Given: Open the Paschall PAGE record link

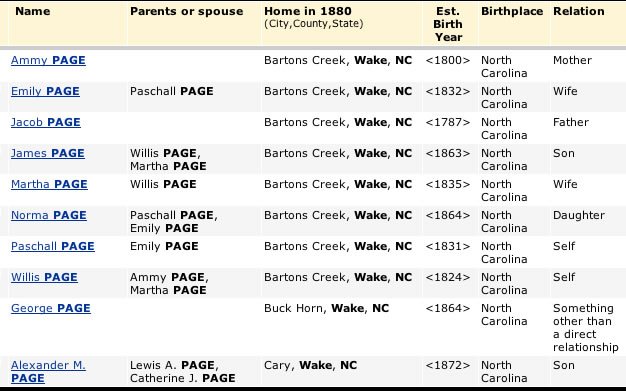Looking at the screenshot, I should point(53,246).
